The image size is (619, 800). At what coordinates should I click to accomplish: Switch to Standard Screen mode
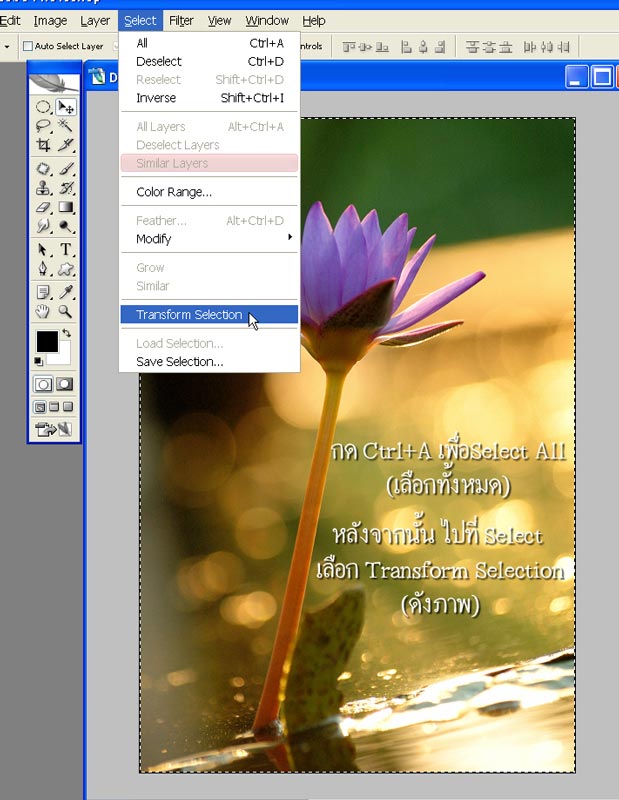(40, 407)
